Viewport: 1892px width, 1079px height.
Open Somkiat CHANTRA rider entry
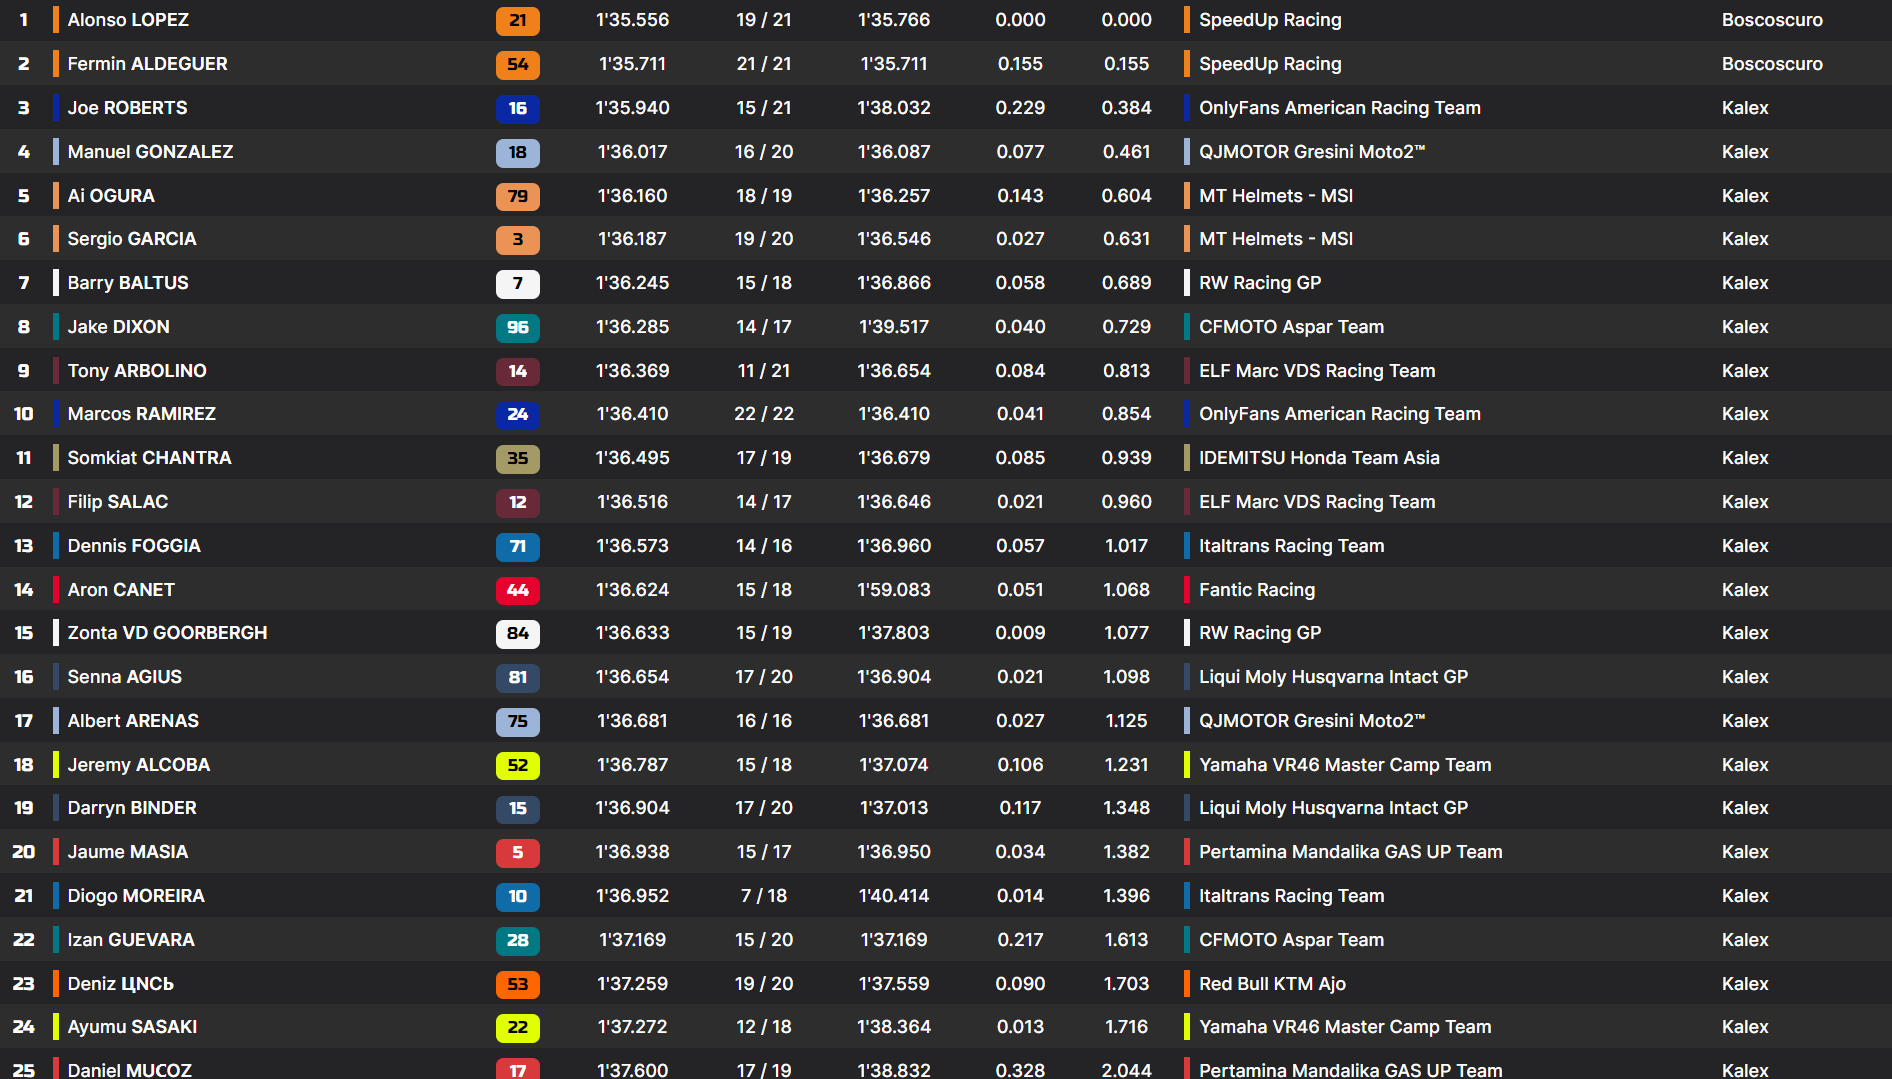(x=149, y=458)
